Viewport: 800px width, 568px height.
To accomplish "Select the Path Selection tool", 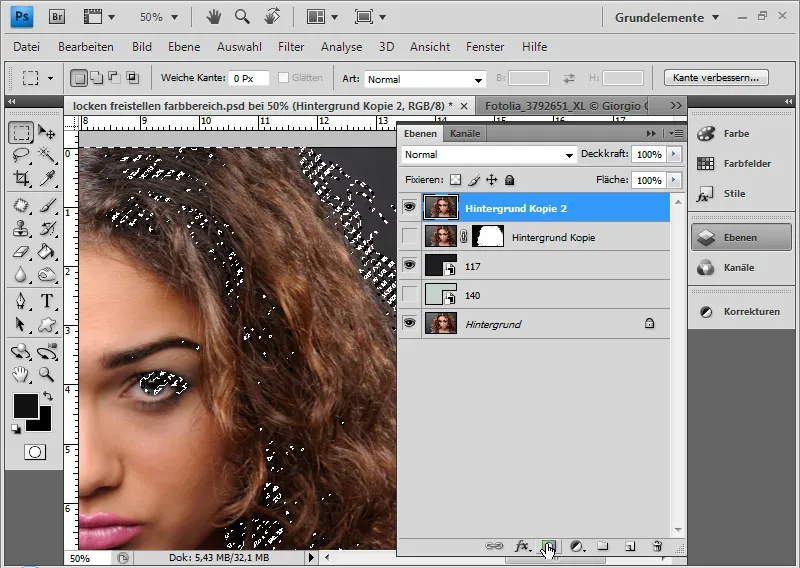I will 21,324.
